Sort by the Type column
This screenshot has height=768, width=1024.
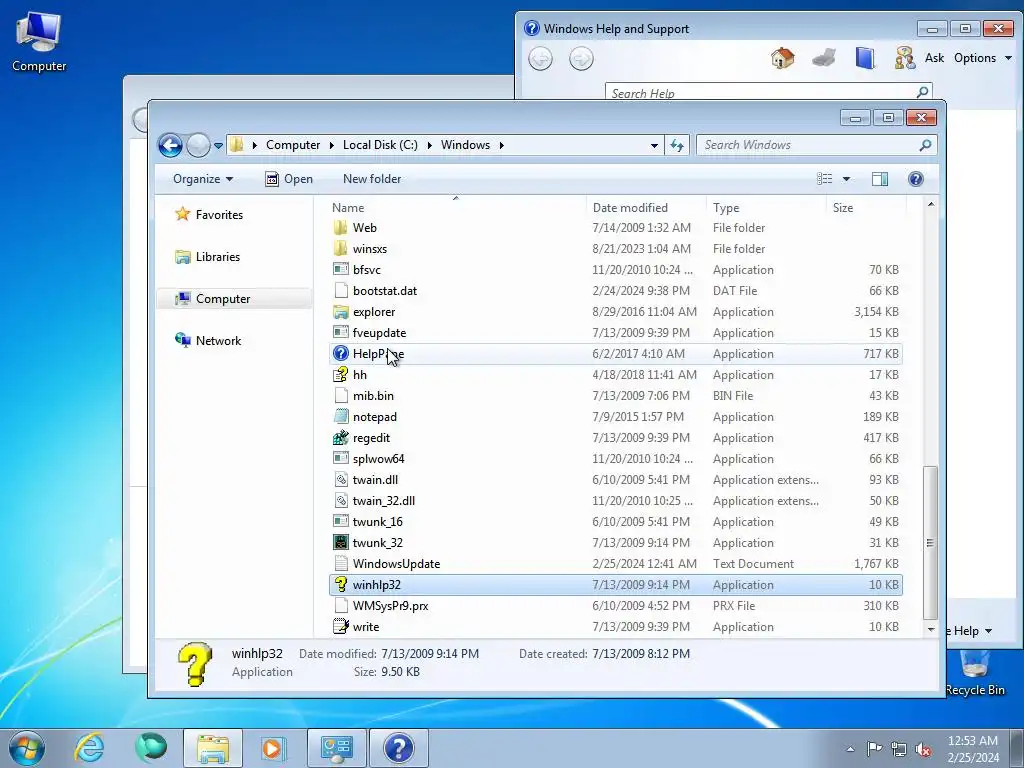[726, 208]
